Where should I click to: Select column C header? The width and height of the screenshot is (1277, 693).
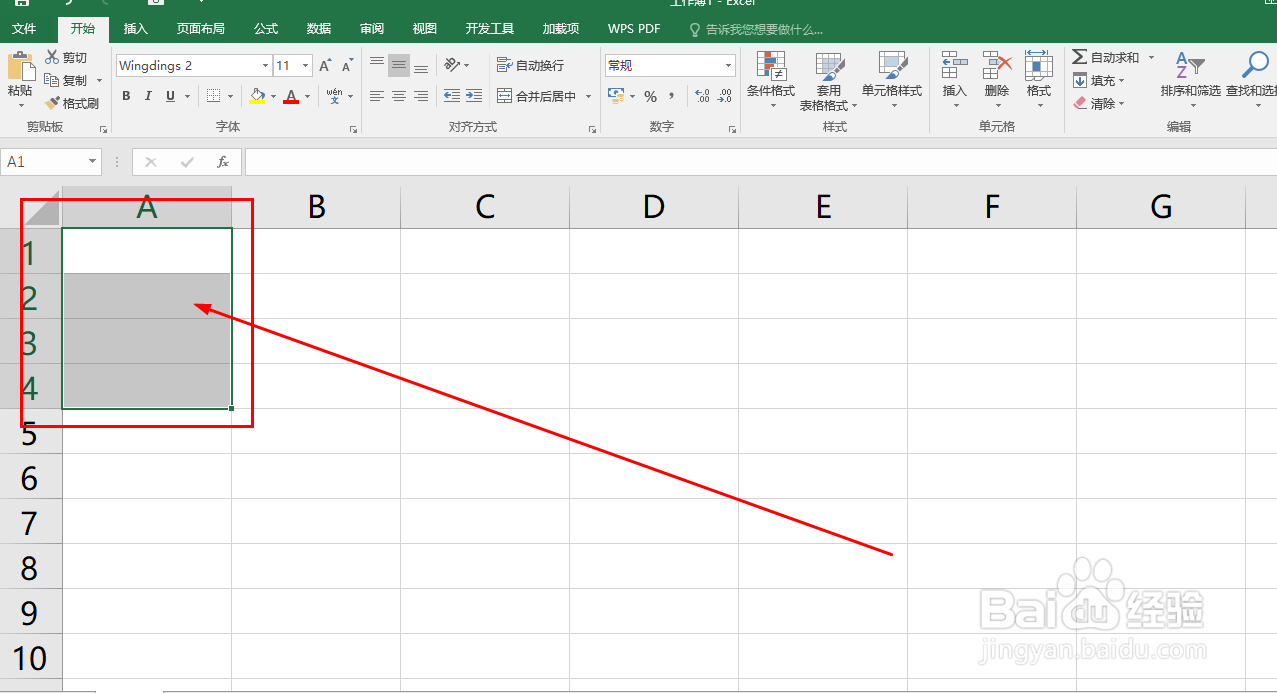tap(485, 207)
